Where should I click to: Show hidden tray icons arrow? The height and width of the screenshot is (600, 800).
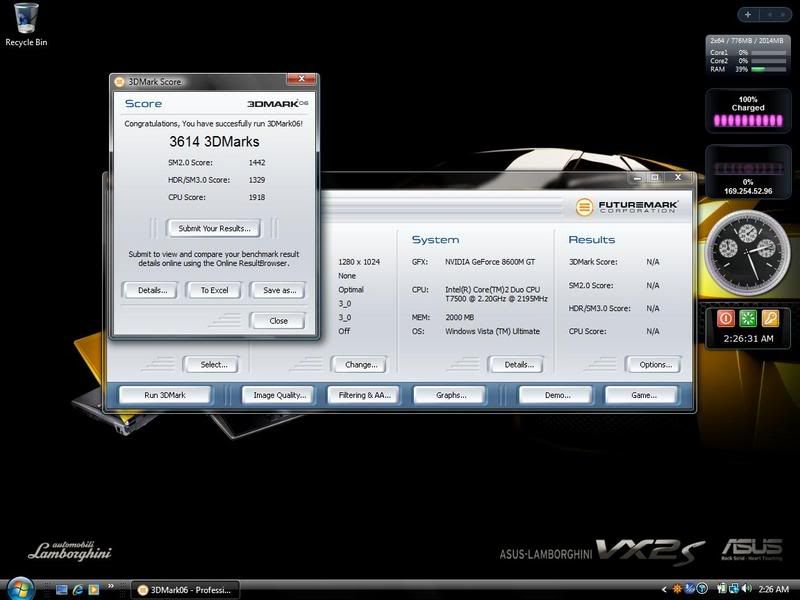(664, 589)
